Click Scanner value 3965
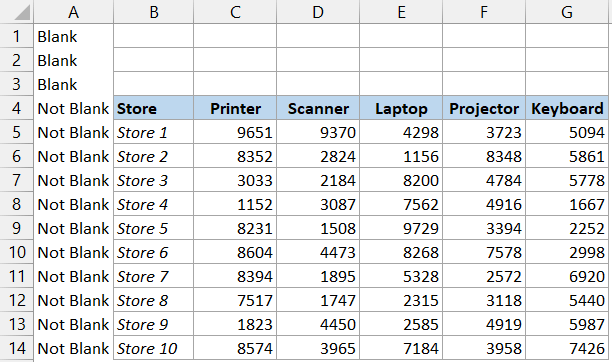The height and width of the screenshot is (362, 612). [318, 348]
